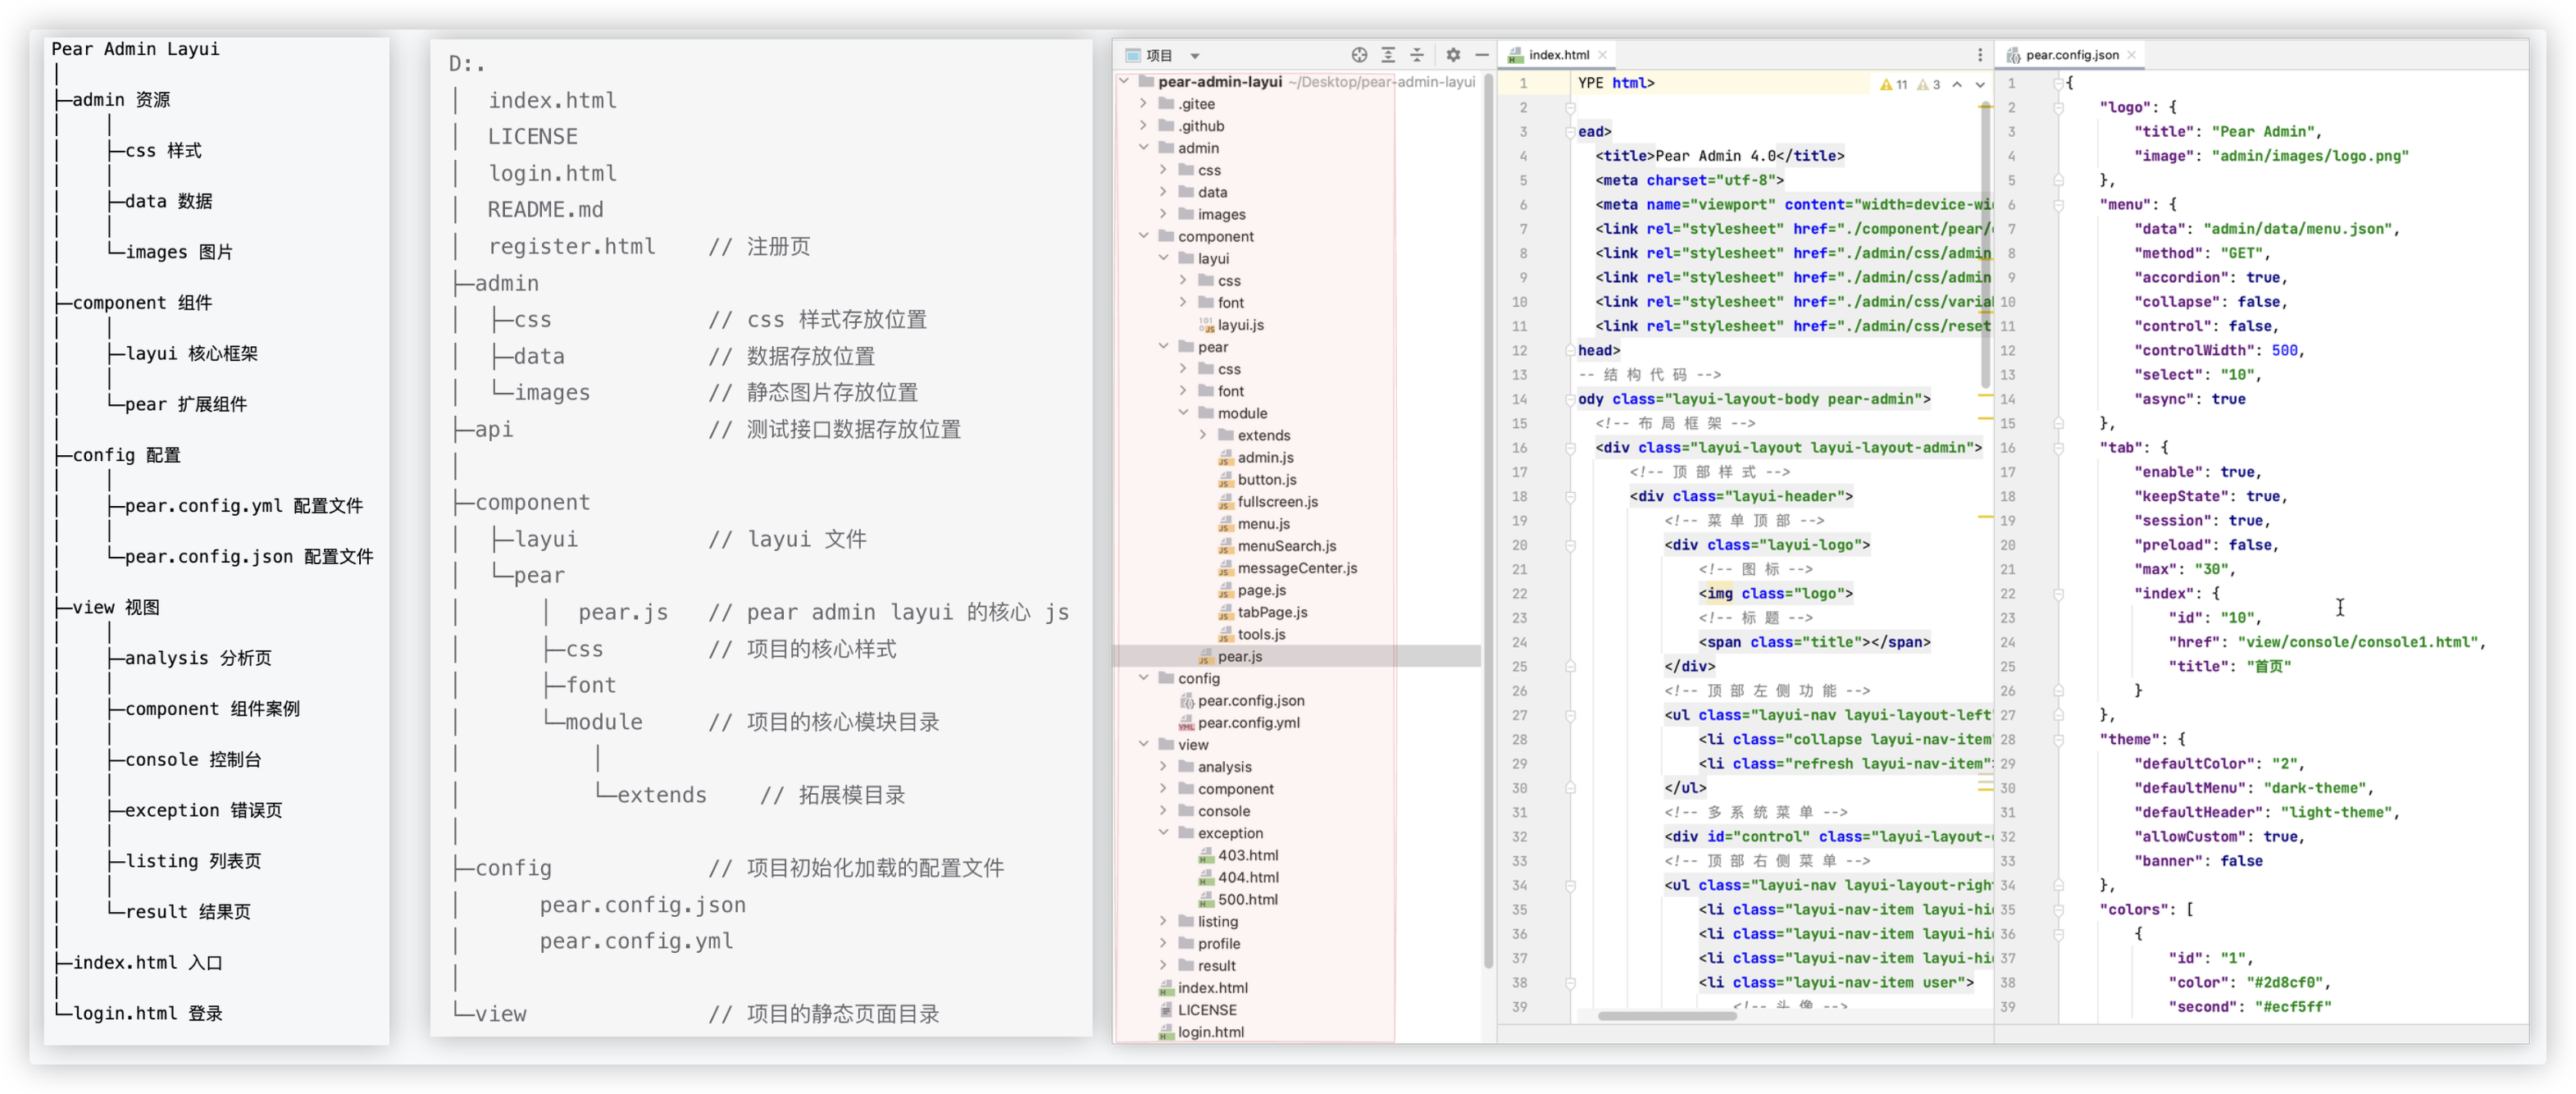
Task: Expand the .gitee folder
Action: (x=1144, y=103)
